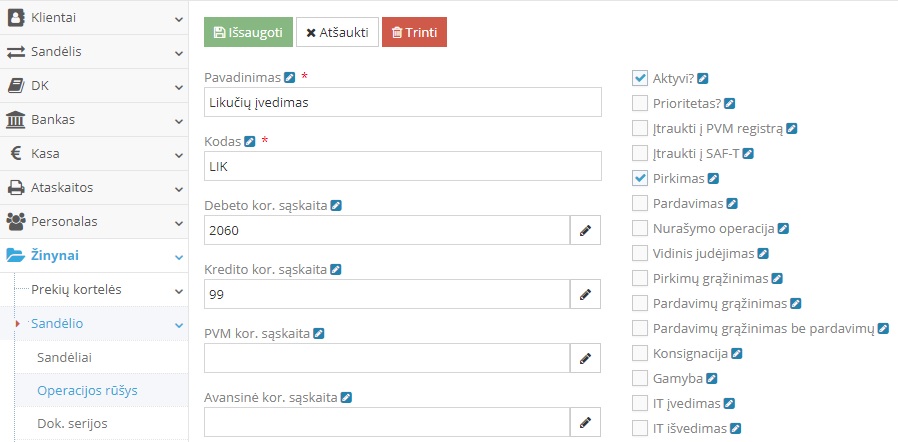Click the pencil icon beside Kredito kor. sąskaita field
The image size is (898, 442).
click(x=585, y=294)
